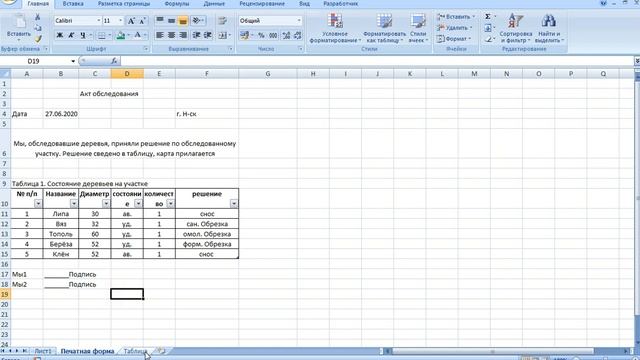Click Найти и выделить button
This screenshot has height=360, width=640.
click(549, 28)
